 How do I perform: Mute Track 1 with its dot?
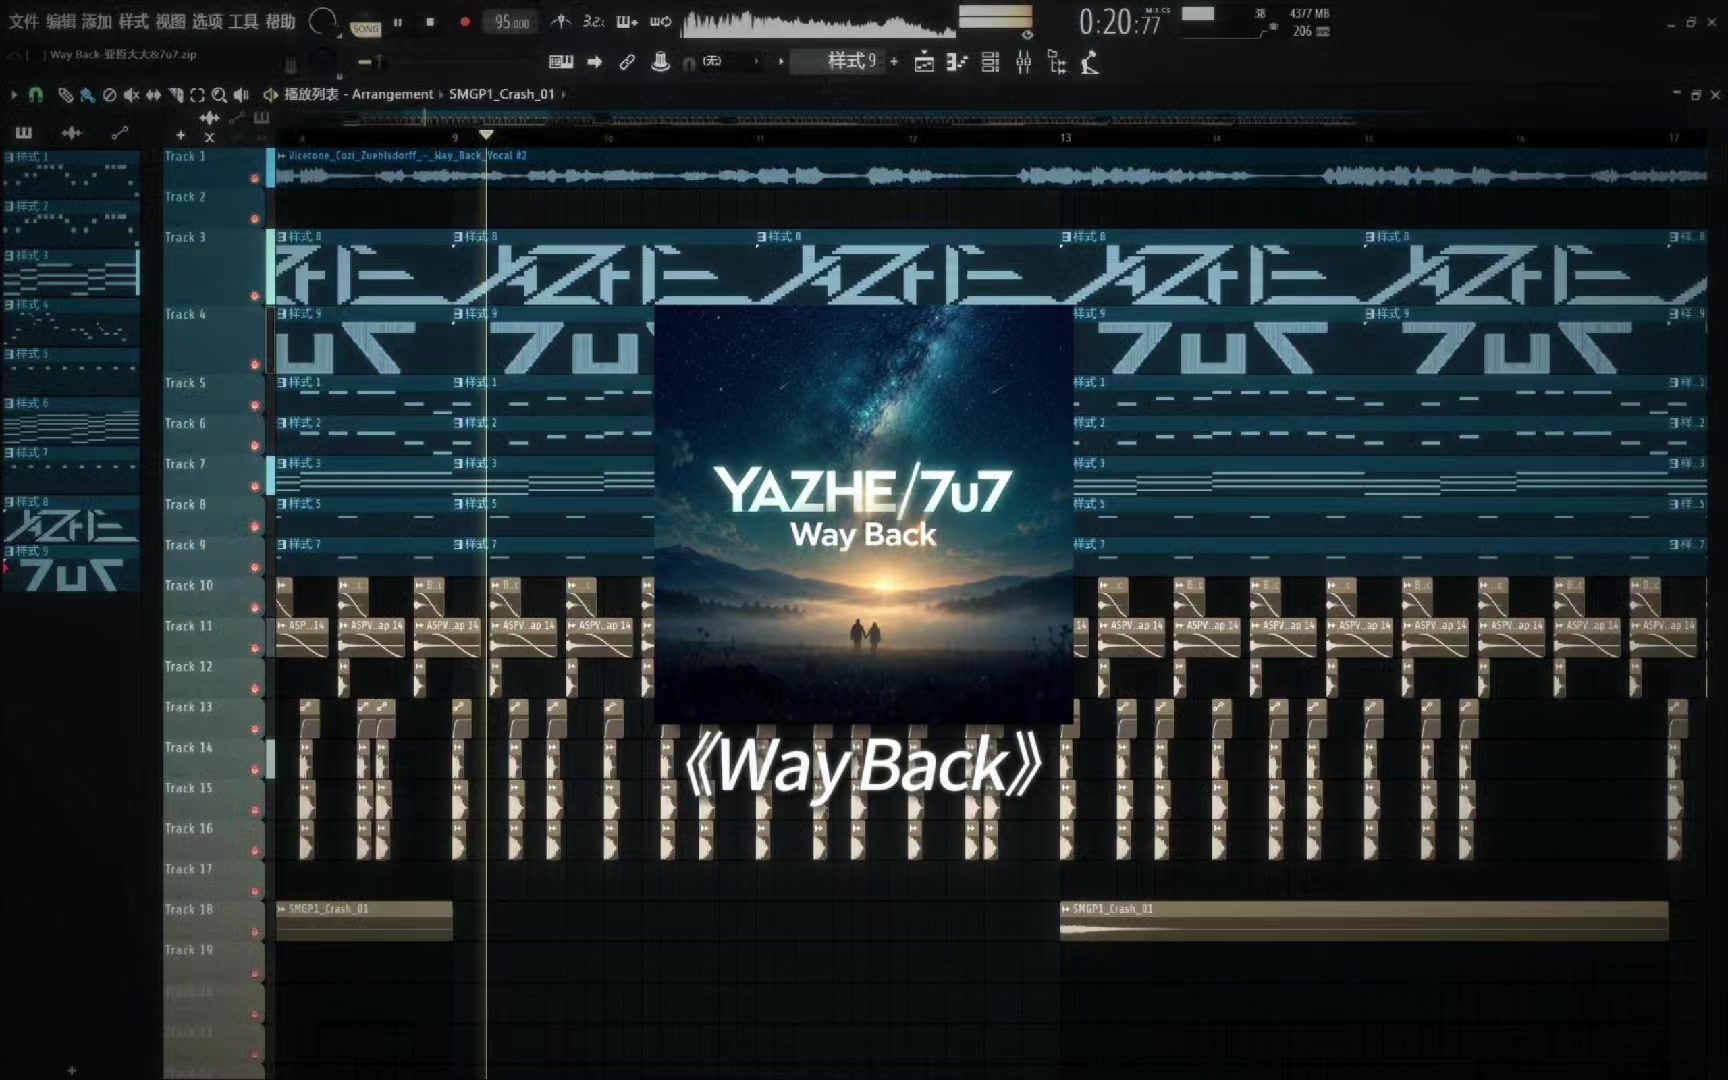tap(254, 179)
